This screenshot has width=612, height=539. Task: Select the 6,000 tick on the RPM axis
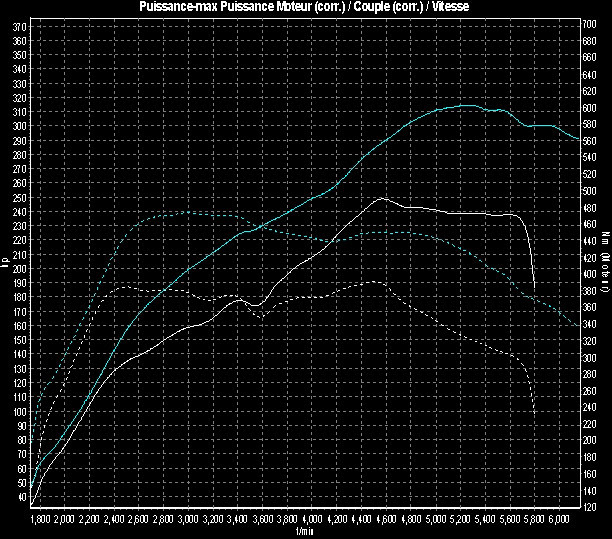[x=559, y=521]
